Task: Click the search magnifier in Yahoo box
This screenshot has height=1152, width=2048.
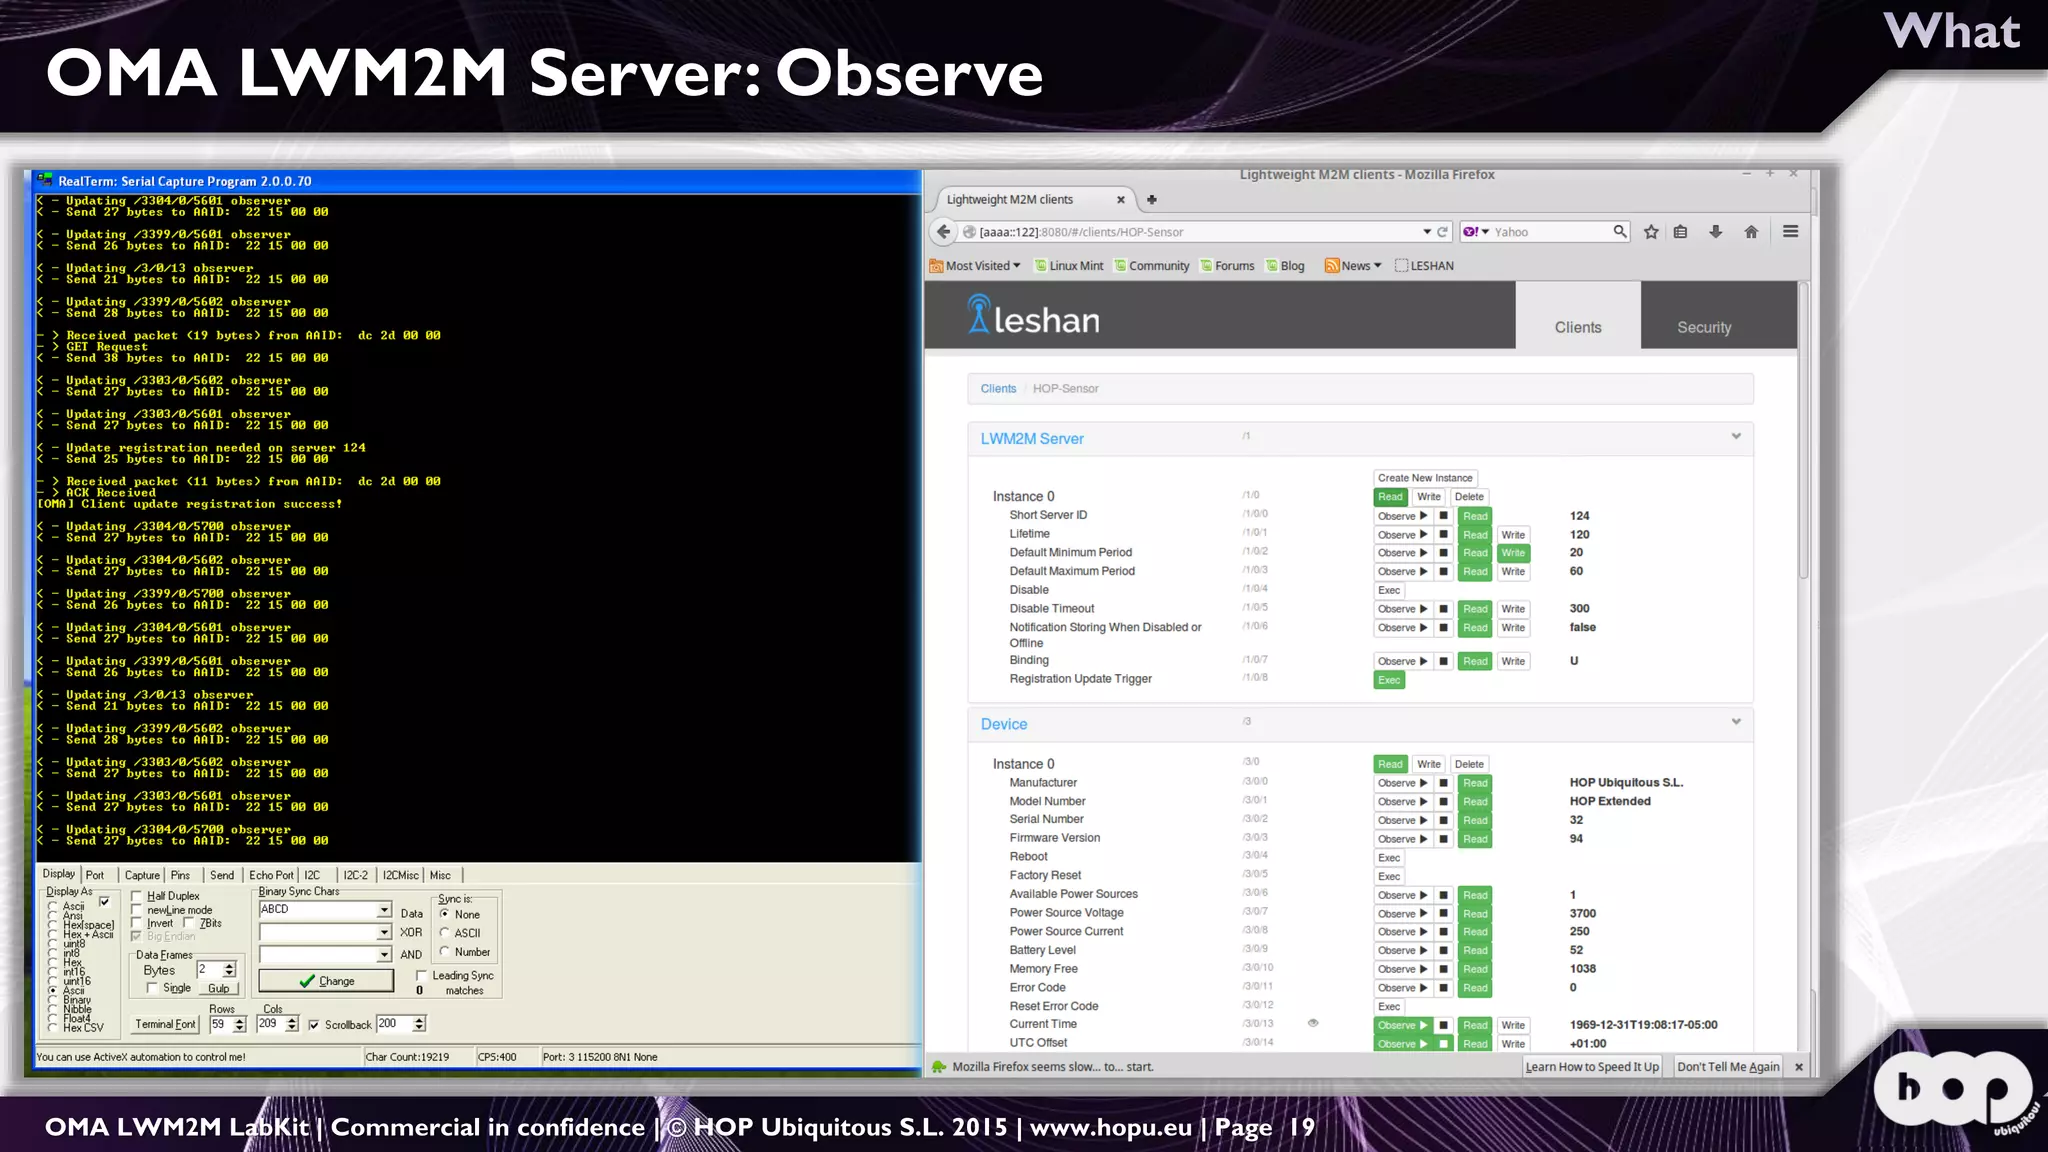Action: 1619,231
